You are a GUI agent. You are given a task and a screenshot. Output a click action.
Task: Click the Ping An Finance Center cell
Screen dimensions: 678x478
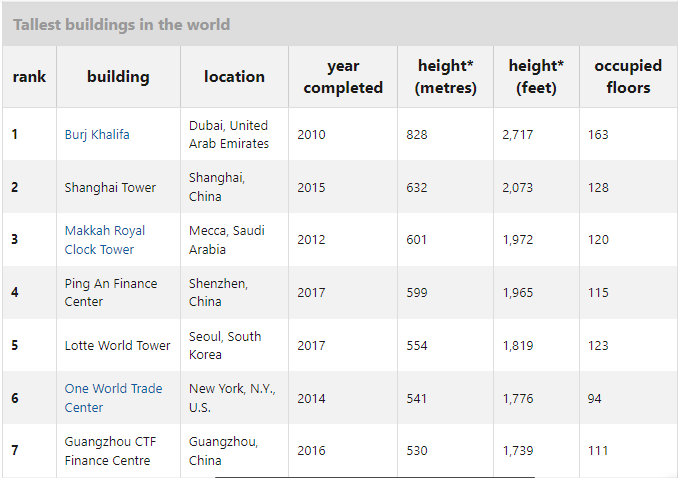click(111, 292)
